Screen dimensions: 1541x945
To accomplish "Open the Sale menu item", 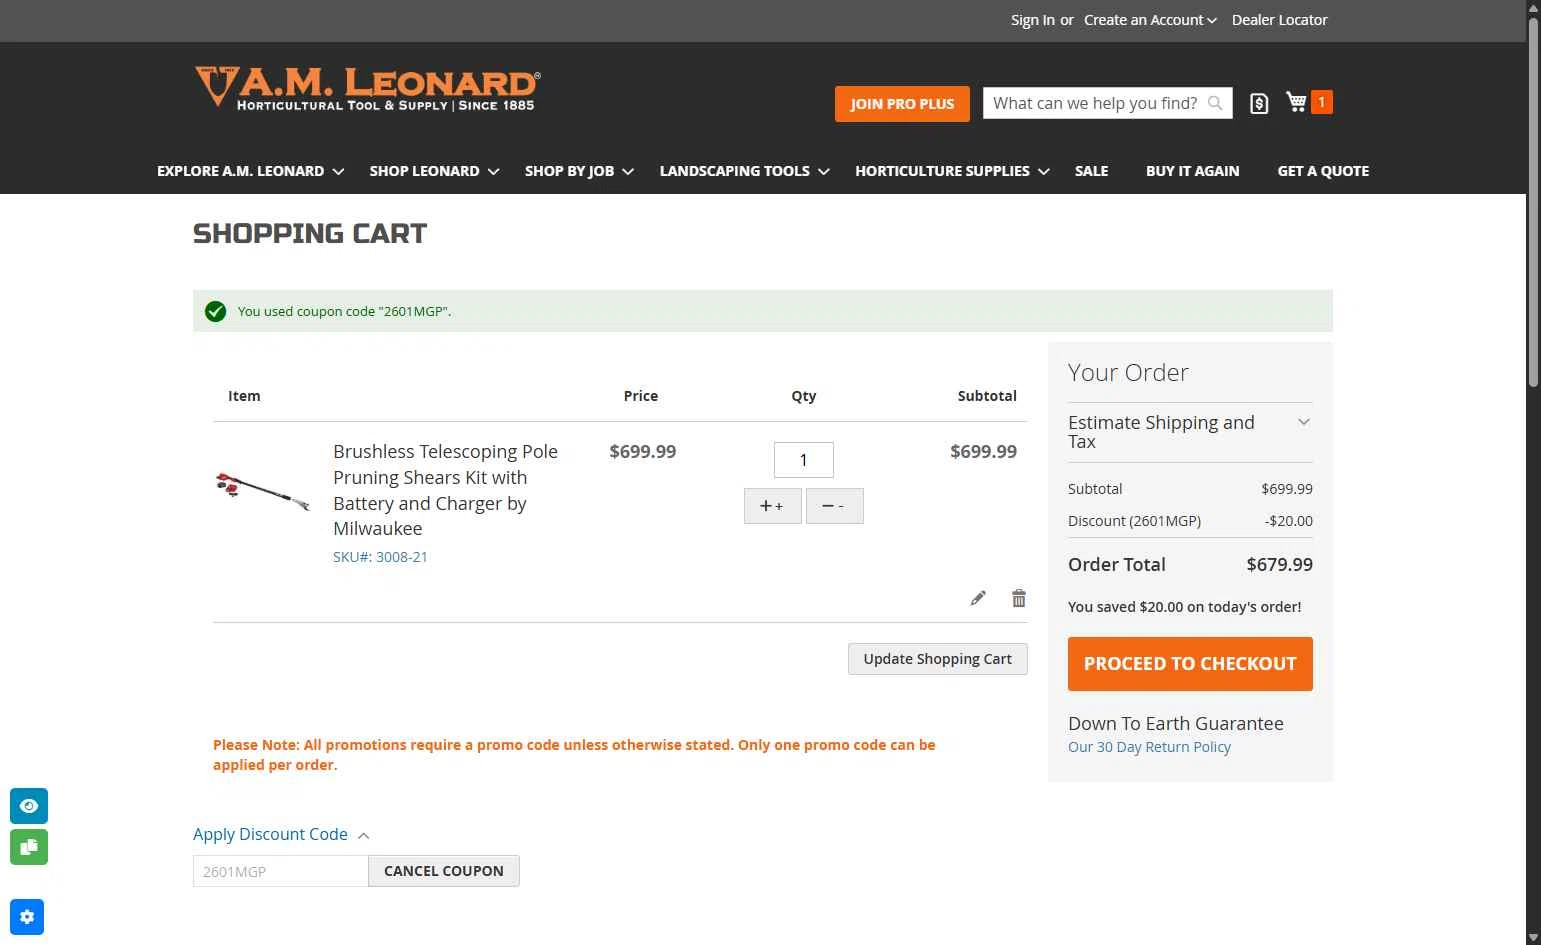I will (x=1091, y=171).
